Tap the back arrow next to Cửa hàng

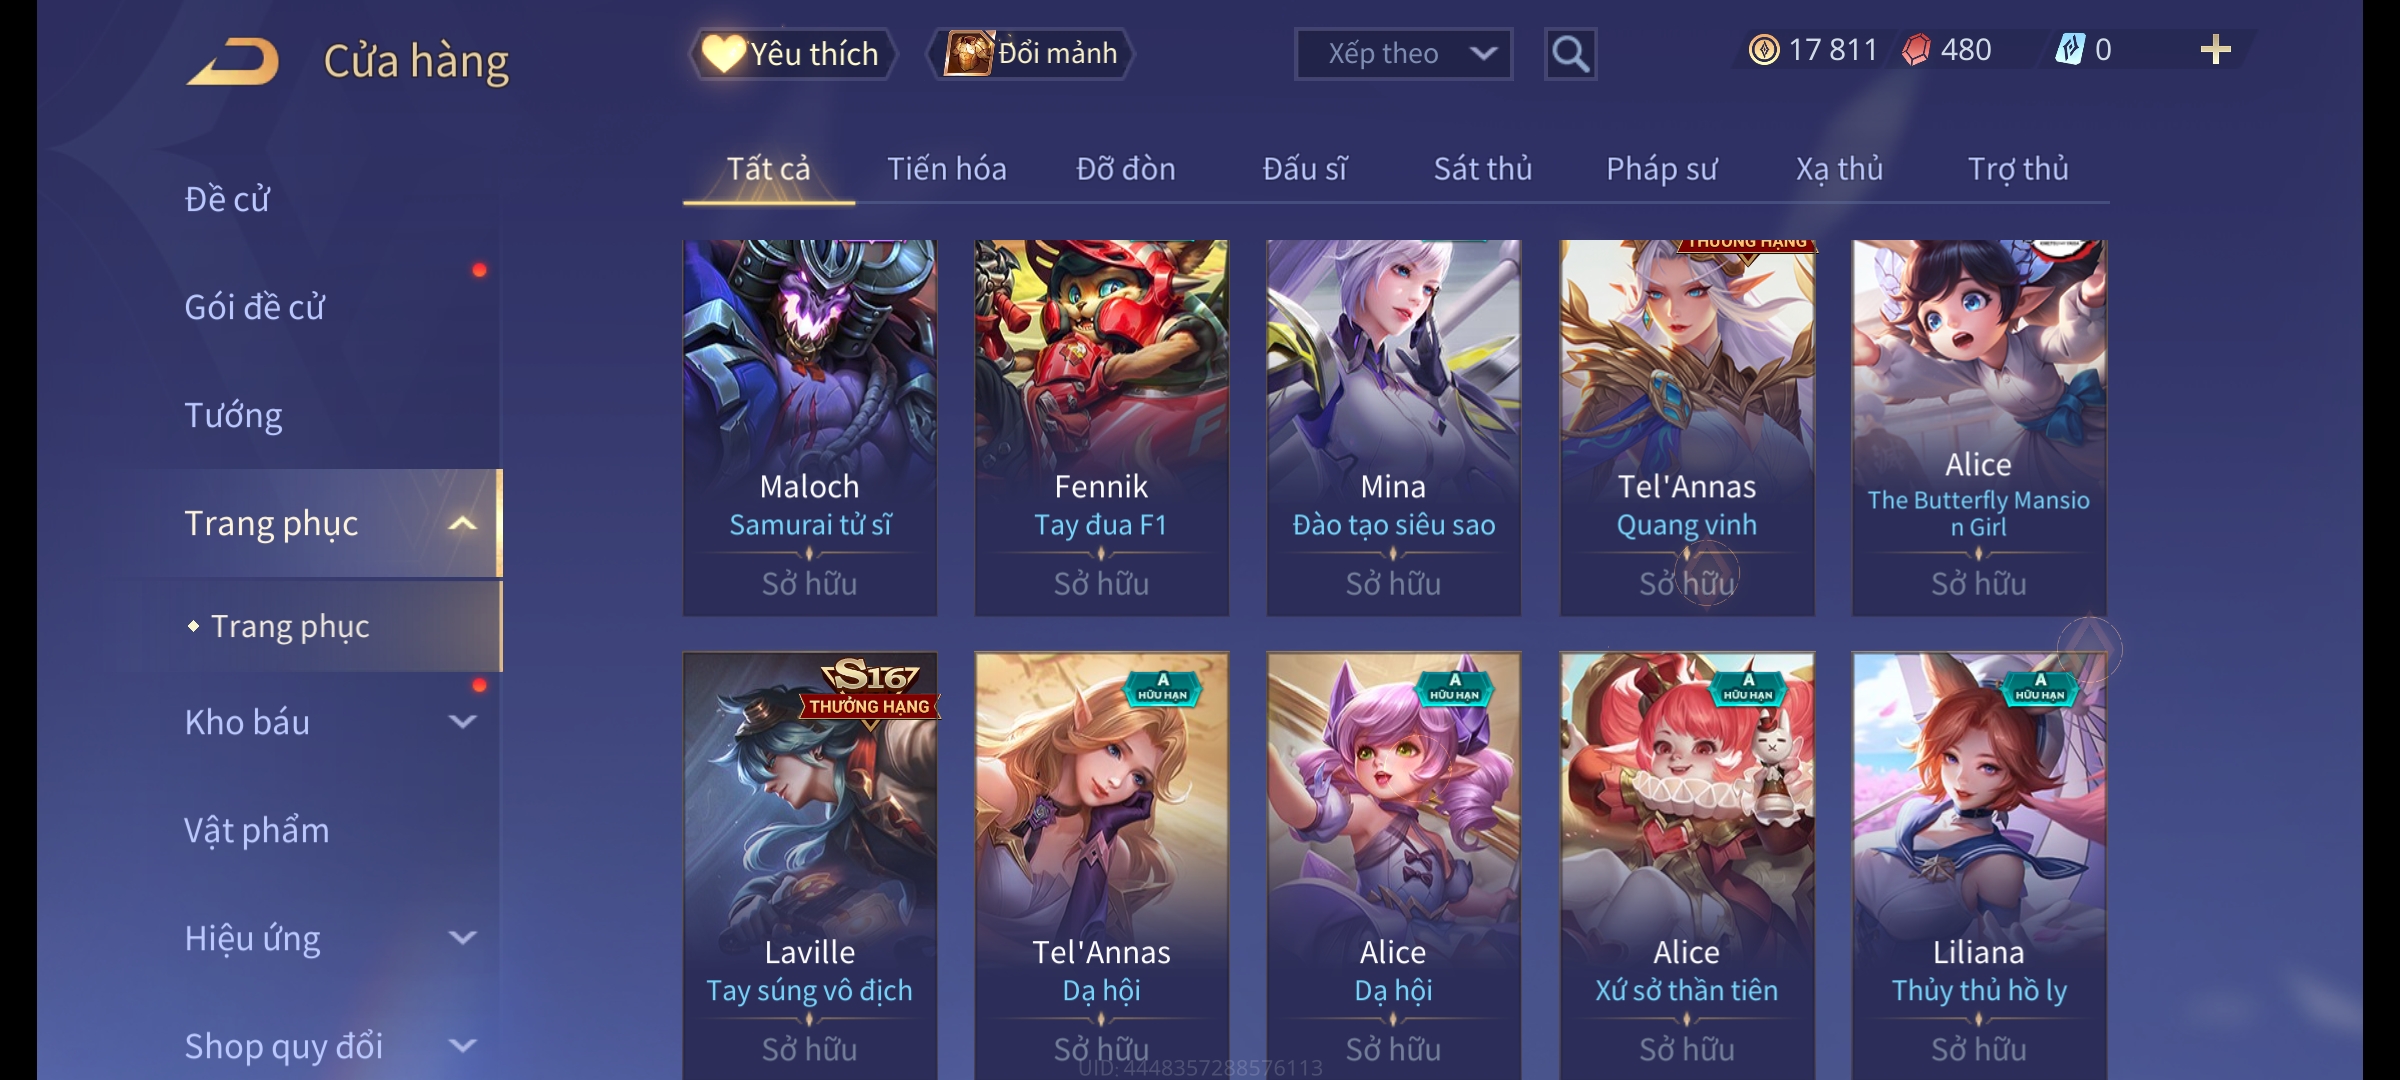(232, 61)
